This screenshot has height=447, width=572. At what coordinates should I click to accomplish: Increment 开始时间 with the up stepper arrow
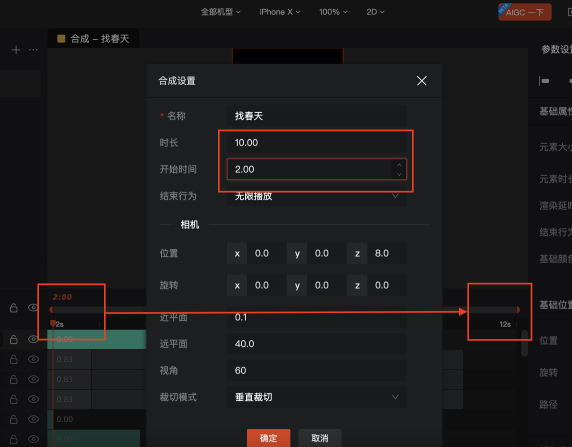tap(399, 165)
